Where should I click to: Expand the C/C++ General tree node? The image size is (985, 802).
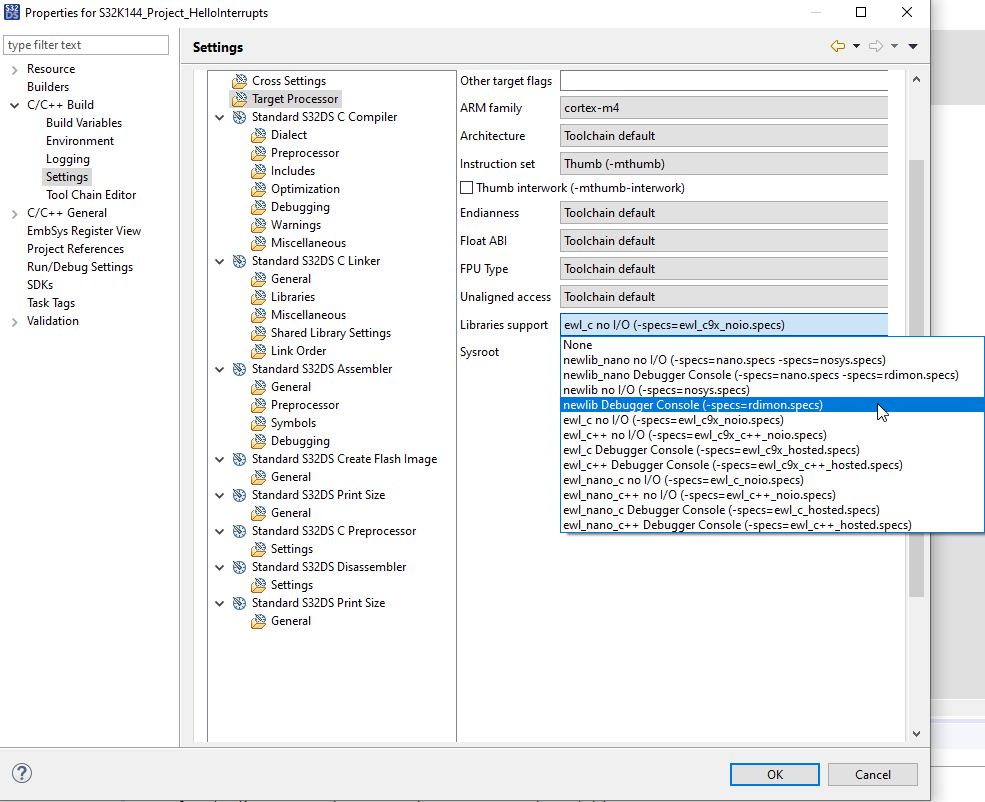(x=14, y=213)
